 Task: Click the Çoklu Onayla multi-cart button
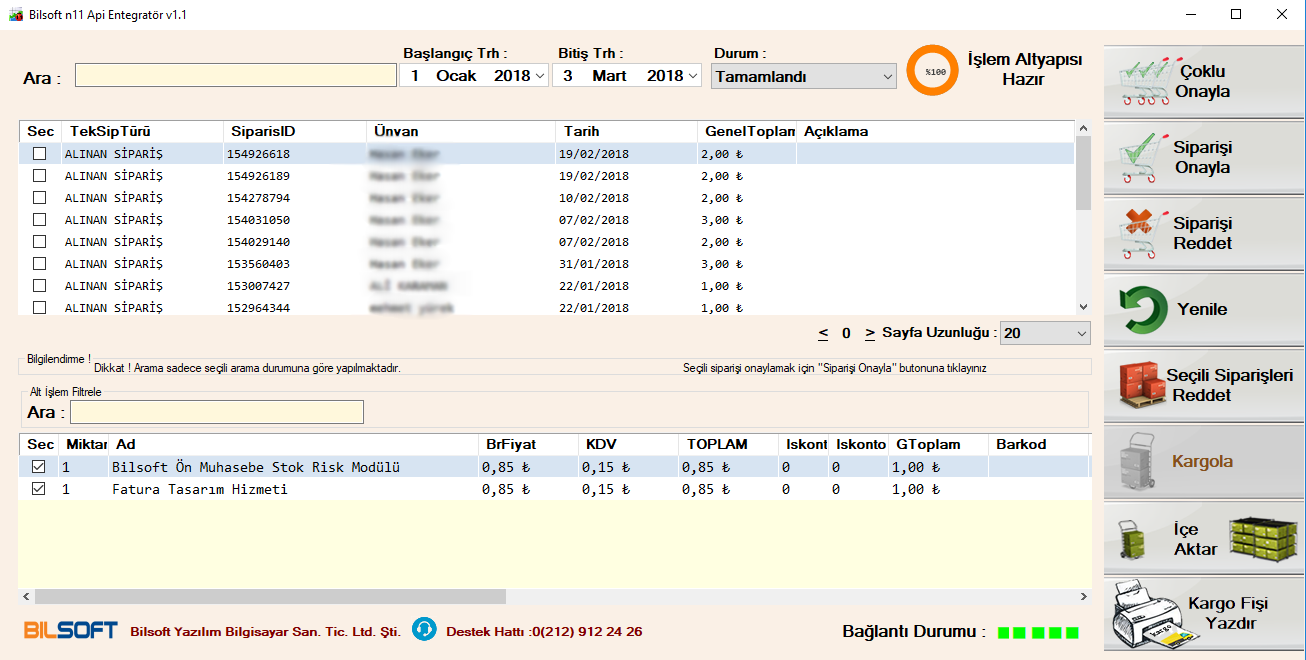pos(1204,82)
